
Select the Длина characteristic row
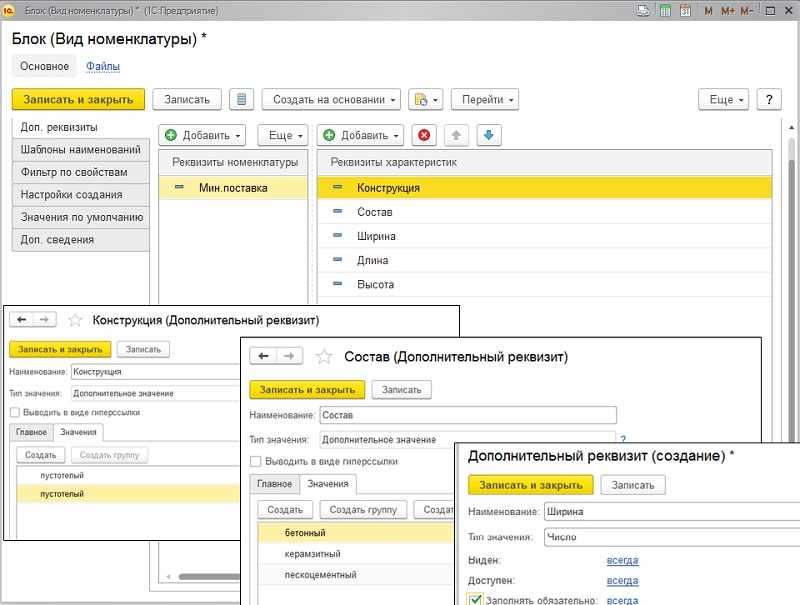[544, 260]
